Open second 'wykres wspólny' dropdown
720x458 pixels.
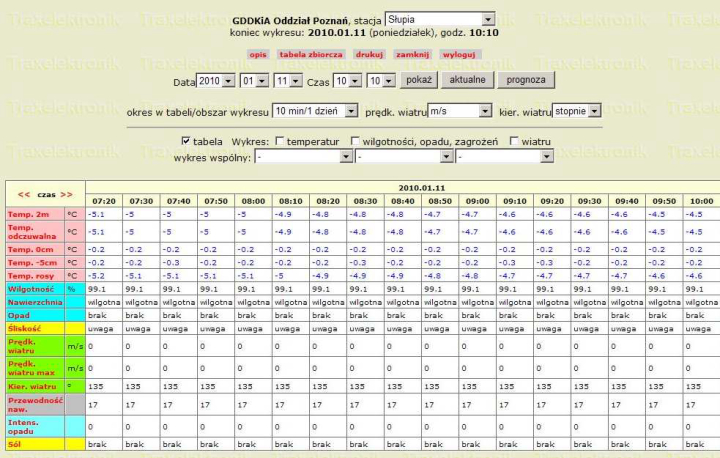[x=404, y=157]
